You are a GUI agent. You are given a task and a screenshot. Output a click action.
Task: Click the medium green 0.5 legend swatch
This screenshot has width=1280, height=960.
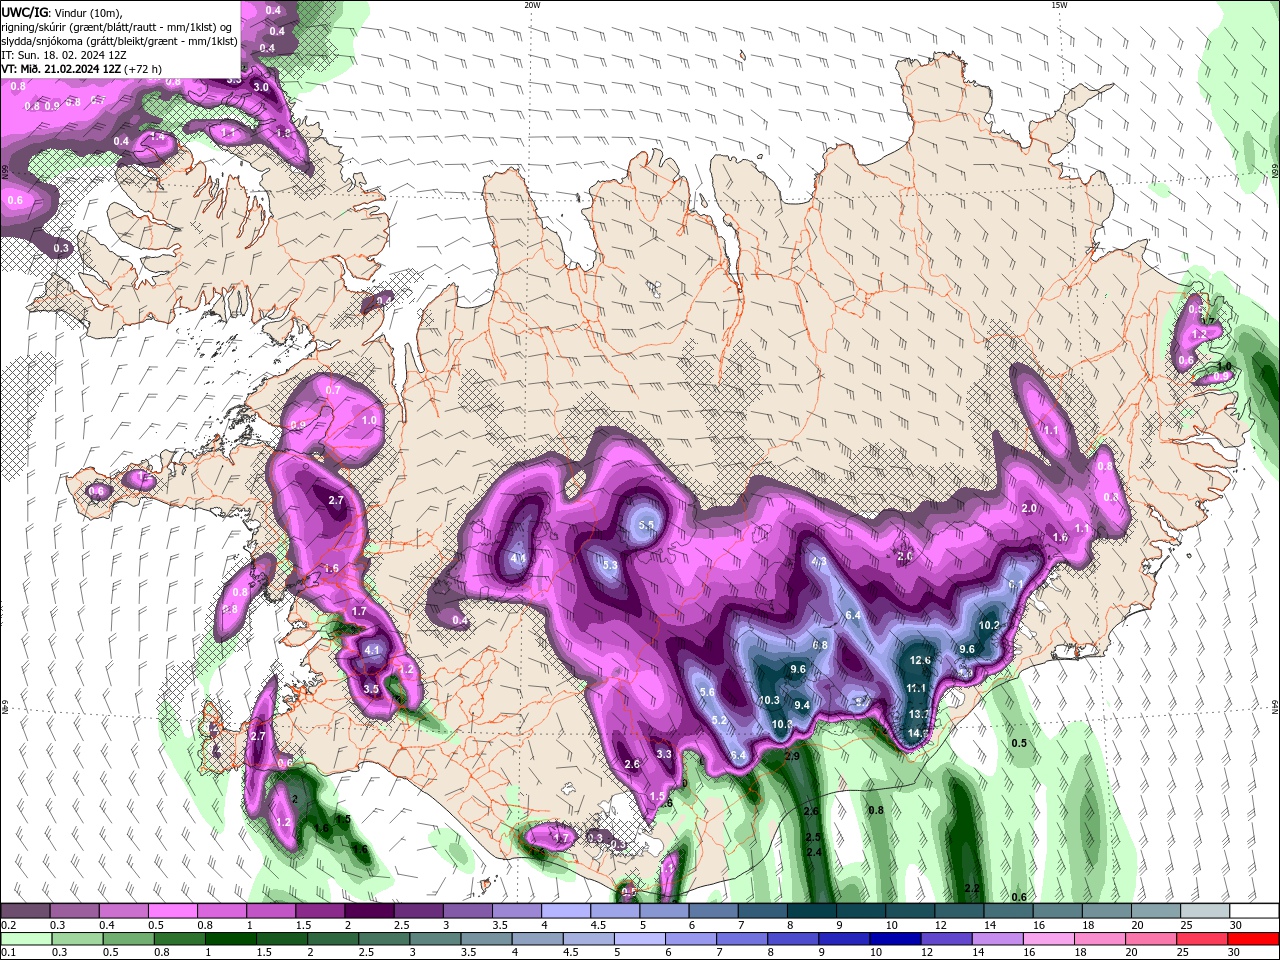tap(128, 939)
